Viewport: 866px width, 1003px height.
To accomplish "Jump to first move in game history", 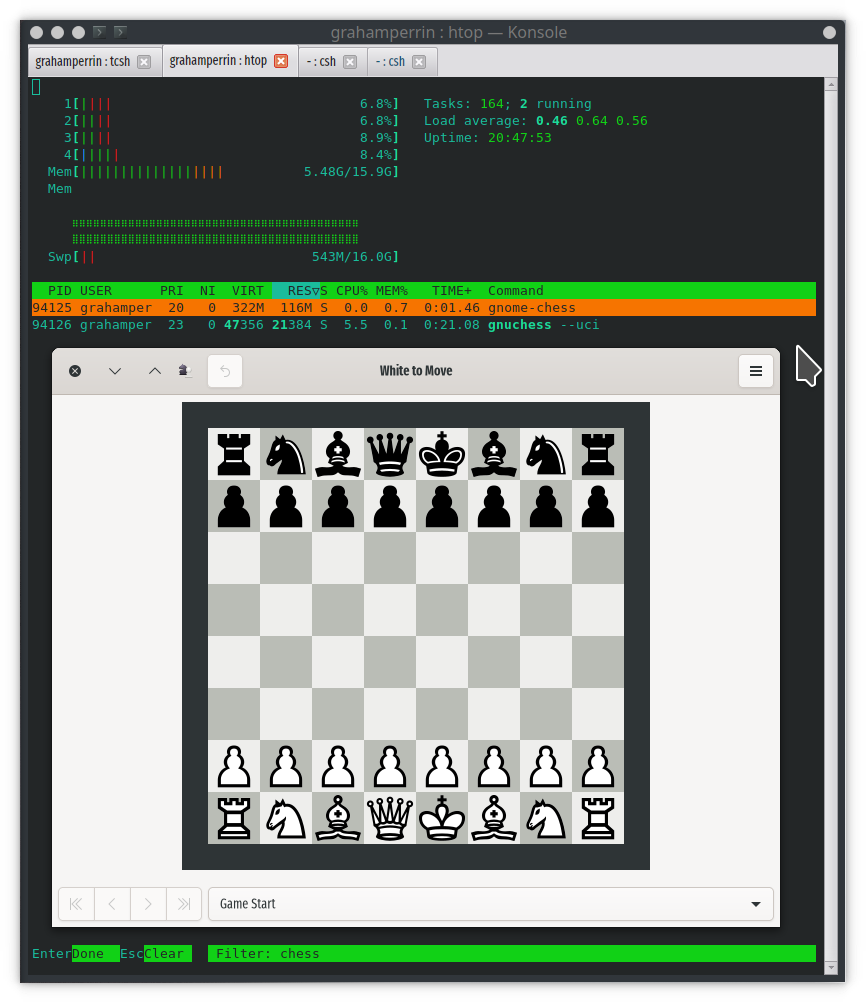I will (76, 904).
